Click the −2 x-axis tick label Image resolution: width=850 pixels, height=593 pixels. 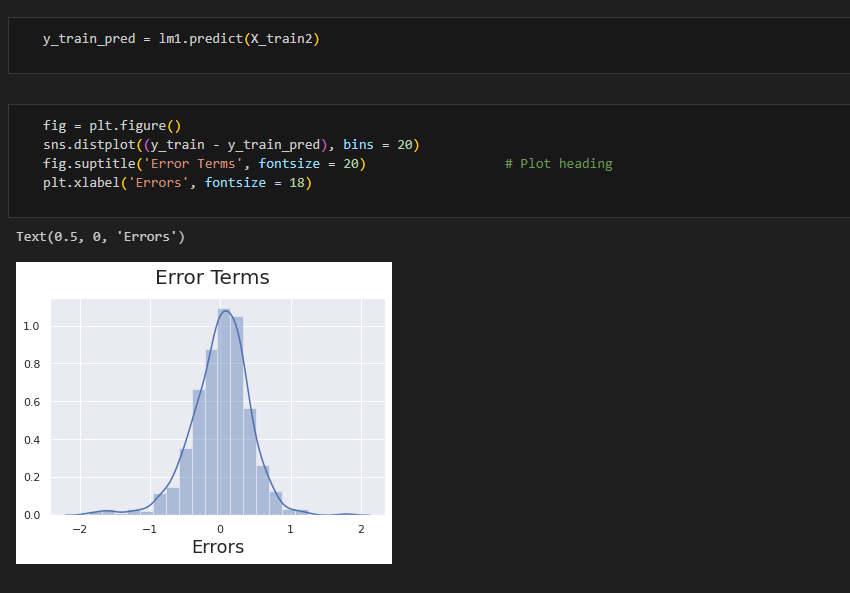(x=79, y=529)
